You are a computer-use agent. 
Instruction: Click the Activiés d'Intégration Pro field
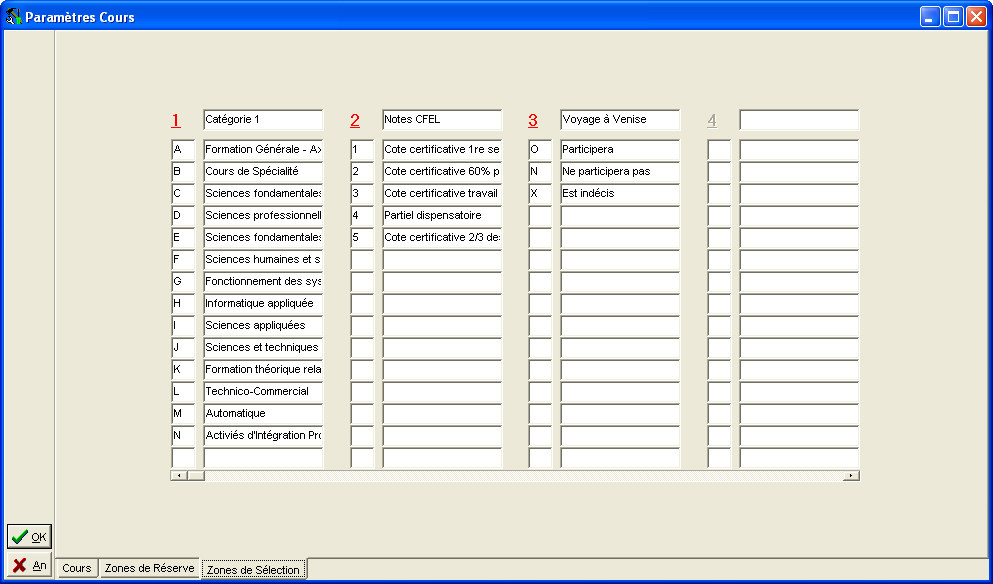[x=263, y=436]
